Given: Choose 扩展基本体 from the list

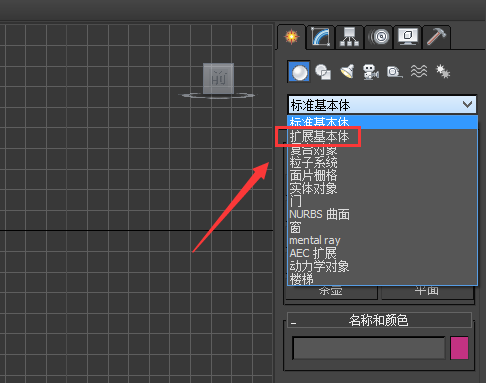Looking at the screenshot, I should tap(382, 136).
